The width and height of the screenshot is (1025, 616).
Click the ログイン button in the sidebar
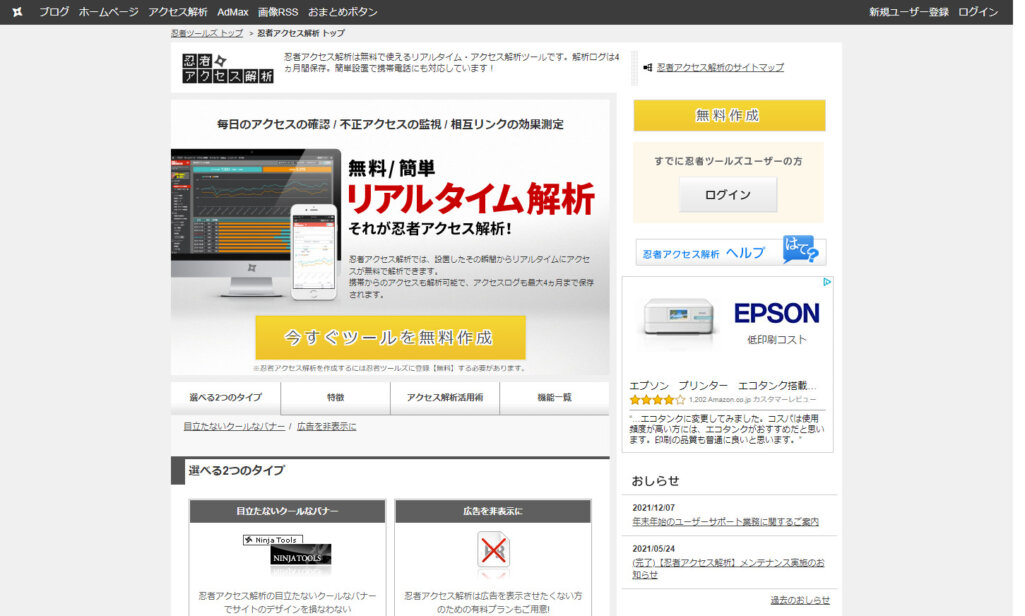(727, 194)
